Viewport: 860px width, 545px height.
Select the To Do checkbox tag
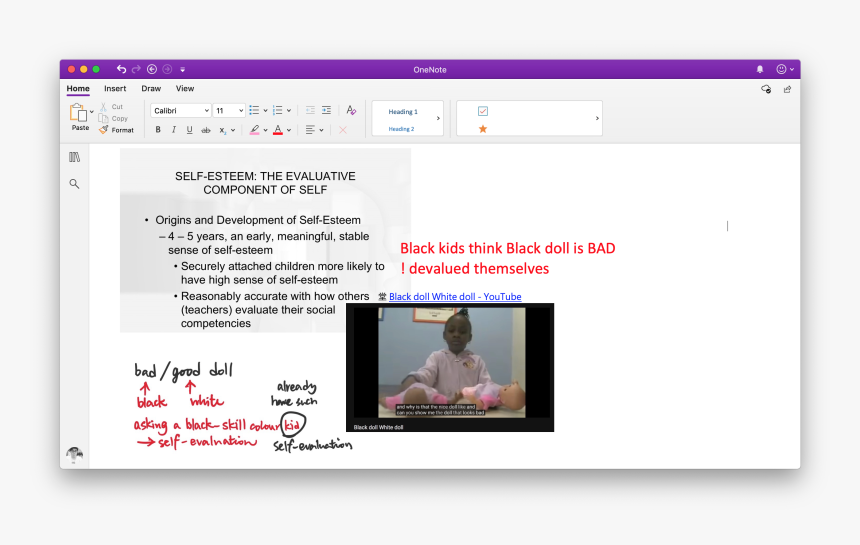pyautogui.click(x=483, y=111)
